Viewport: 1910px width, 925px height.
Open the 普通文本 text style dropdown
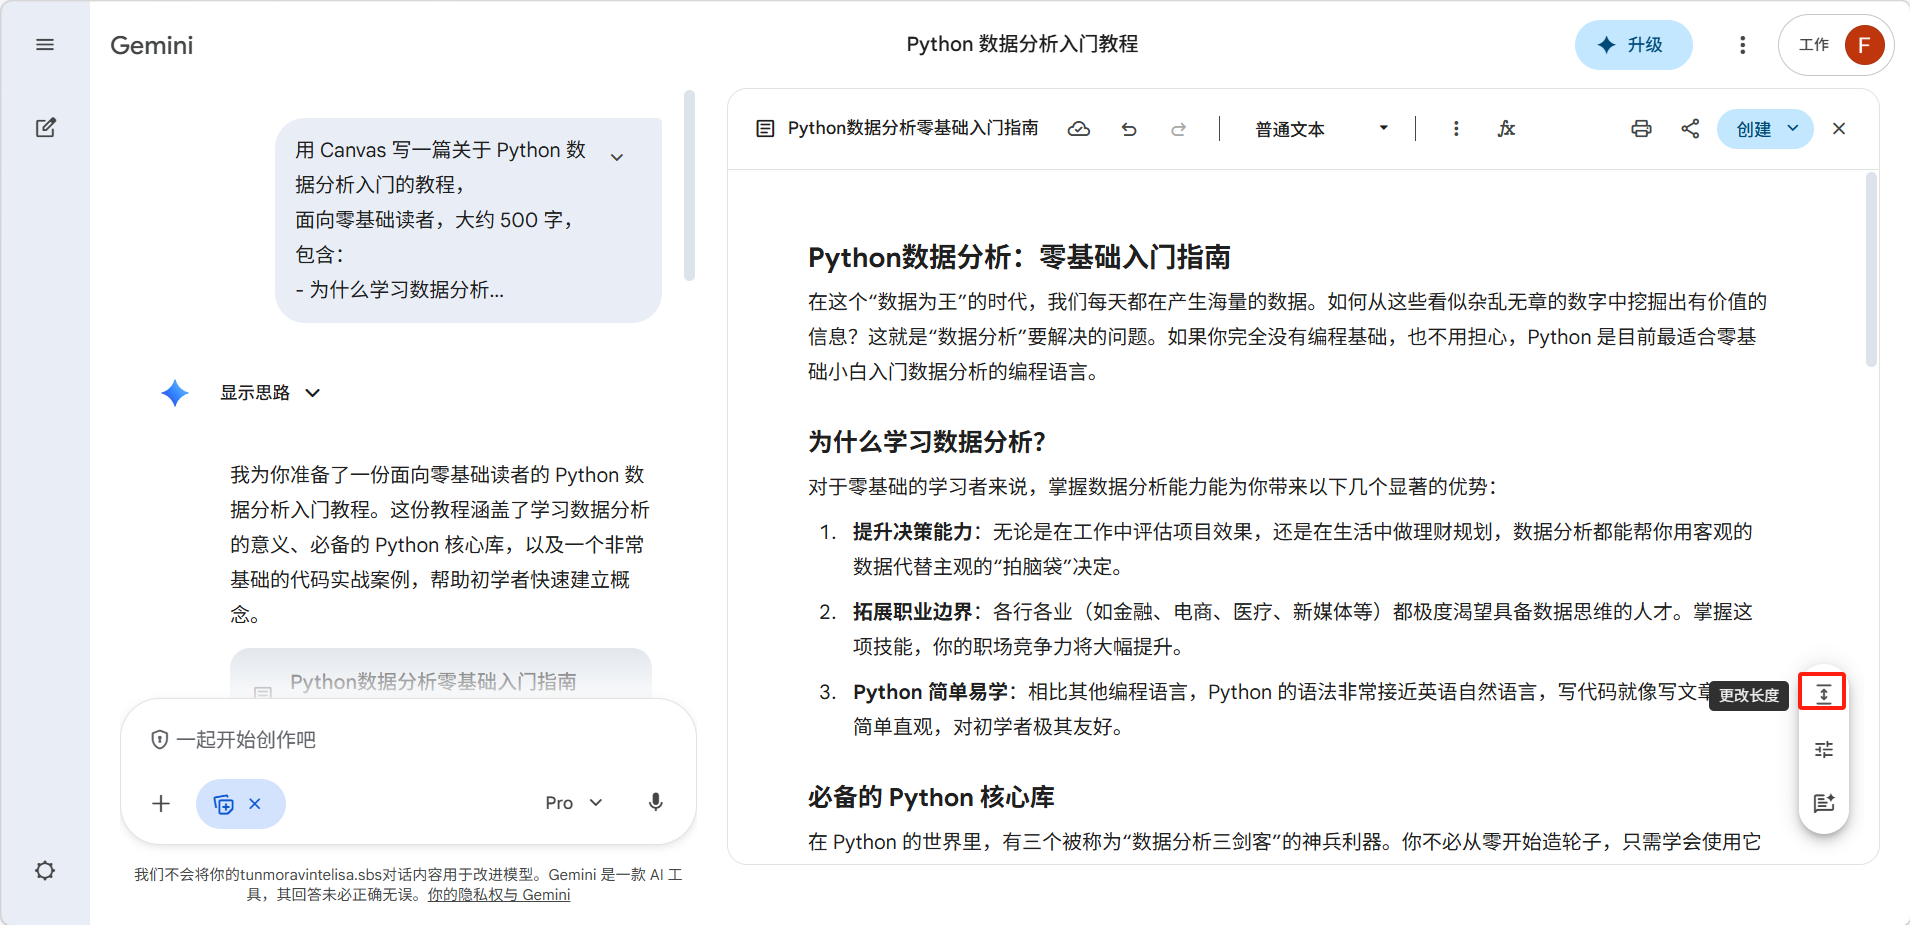1320,129
